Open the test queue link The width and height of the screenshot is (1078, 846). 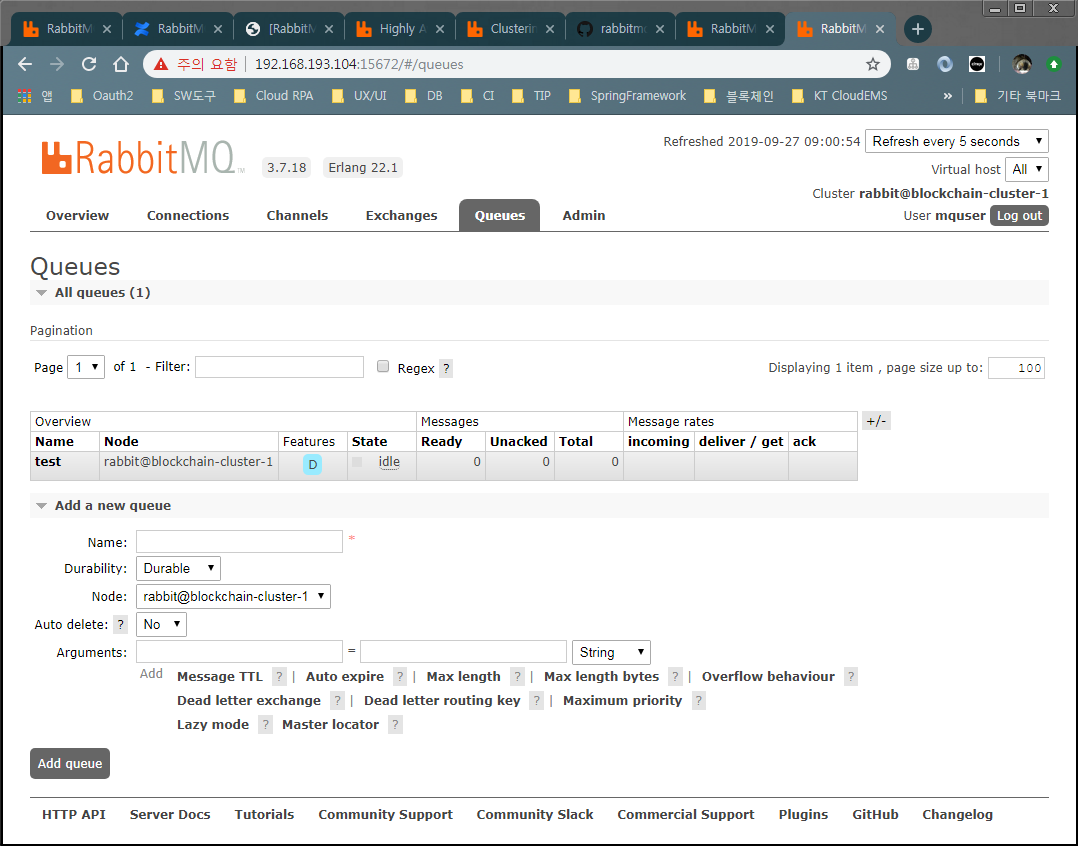48,462
